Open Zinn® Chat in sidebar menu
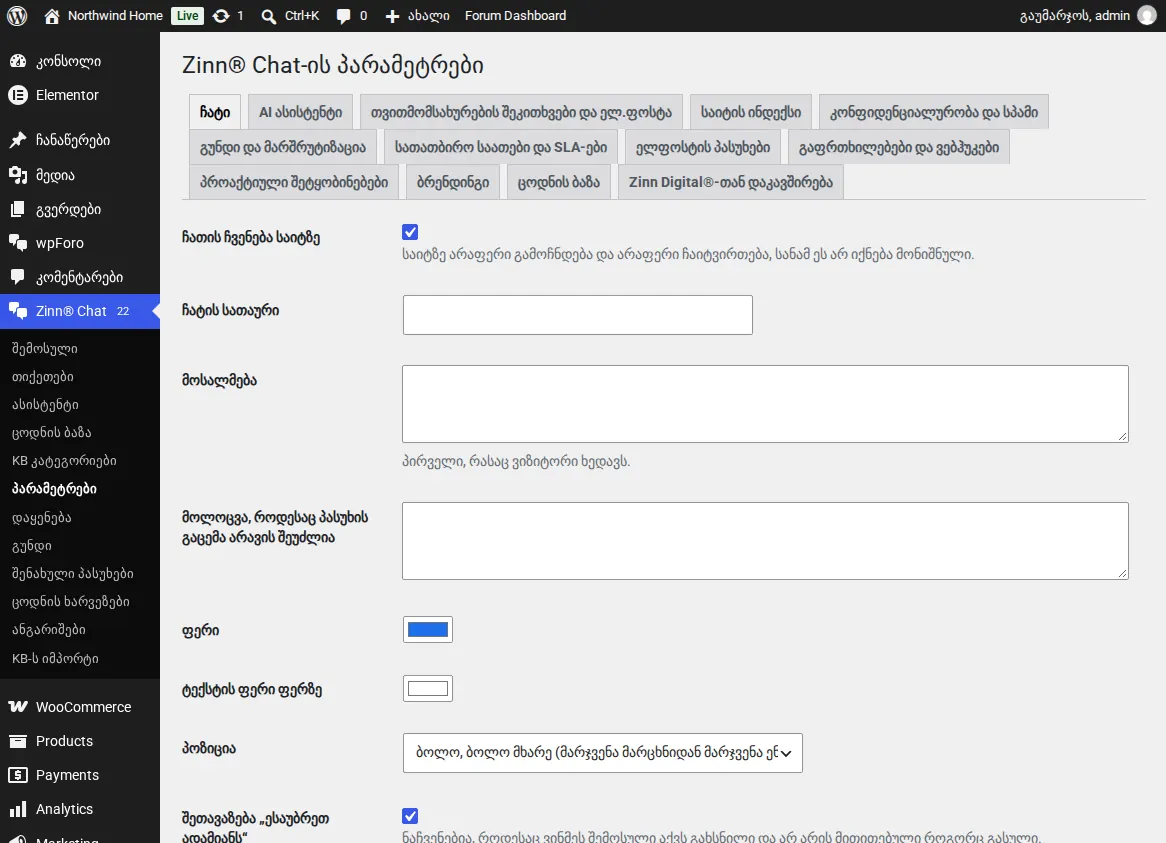Viewport: 1166px width, 843px height. 80,311
